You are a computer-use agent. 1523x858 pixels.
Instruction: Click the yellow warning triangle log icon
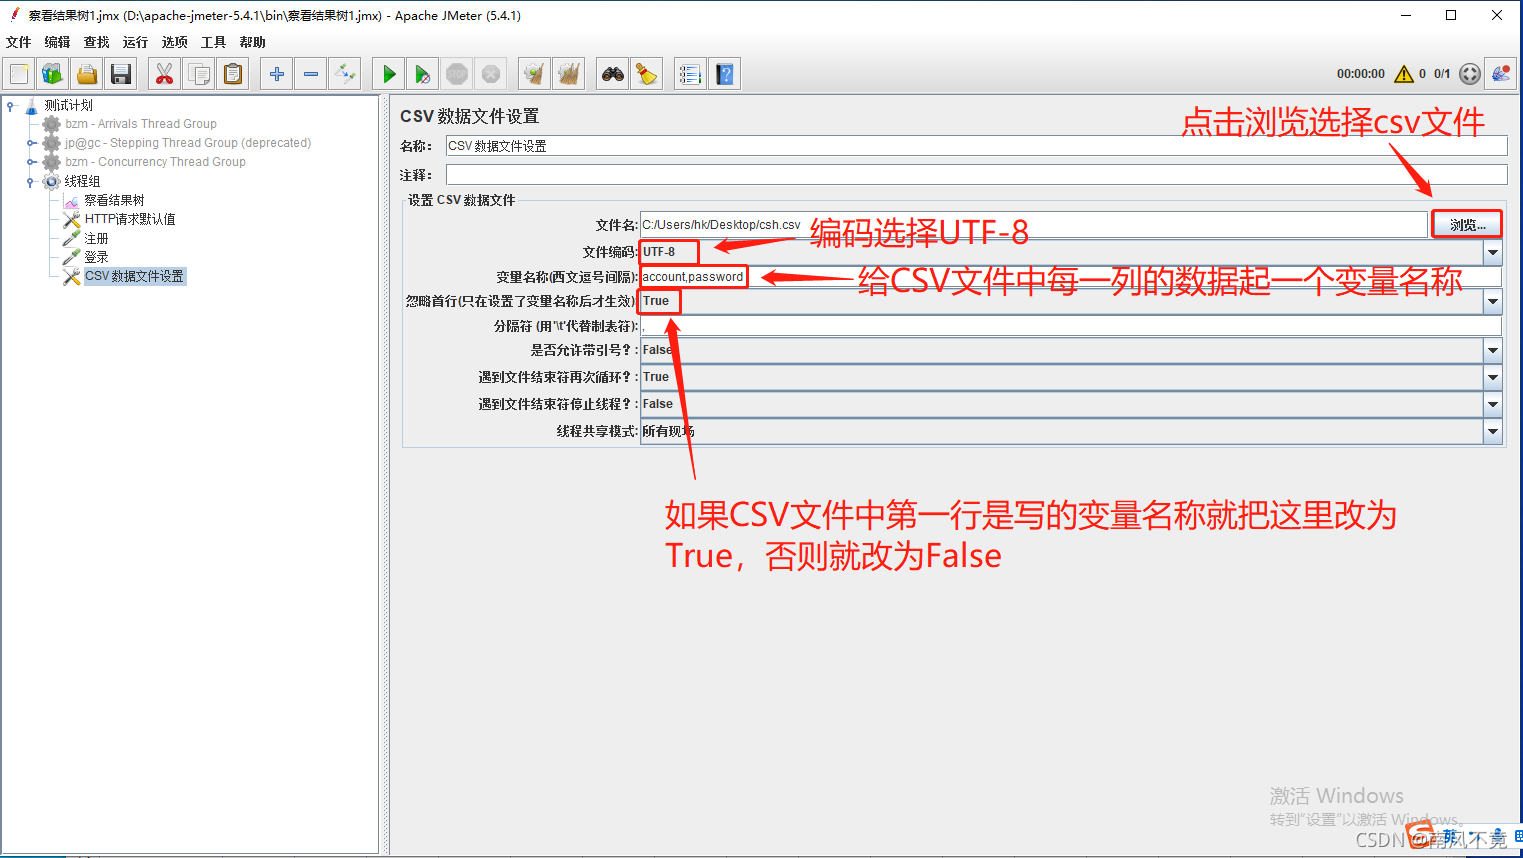point(1404,74)
